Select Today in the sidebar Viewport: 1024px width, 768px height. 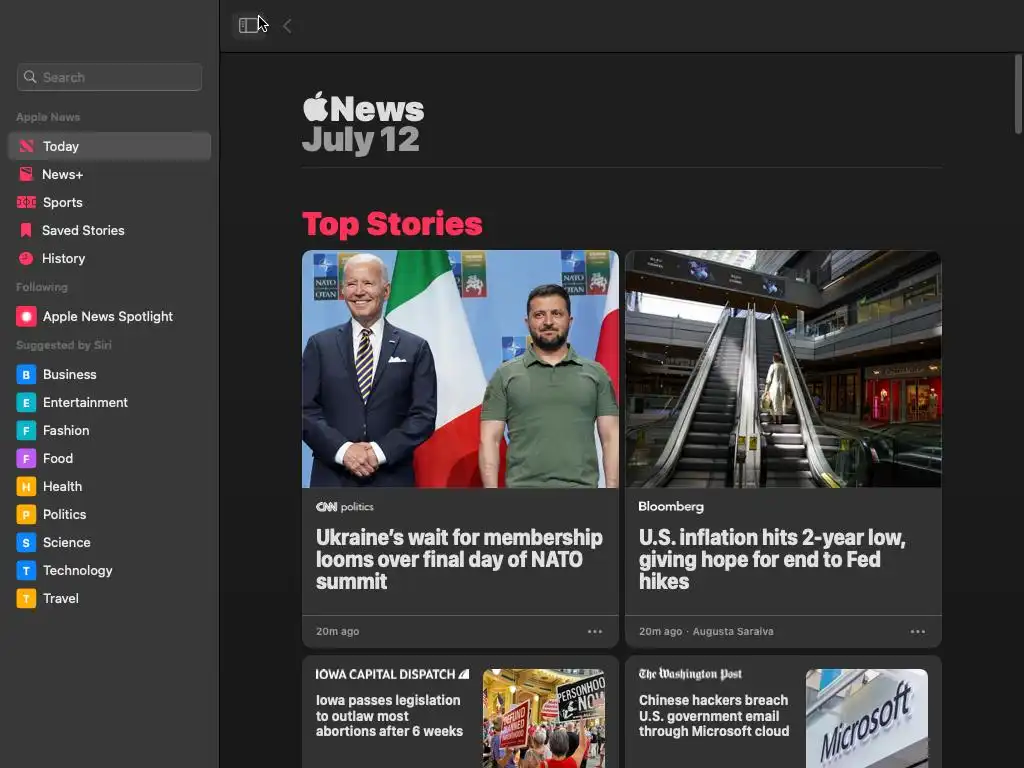click(x=110, y=146)
